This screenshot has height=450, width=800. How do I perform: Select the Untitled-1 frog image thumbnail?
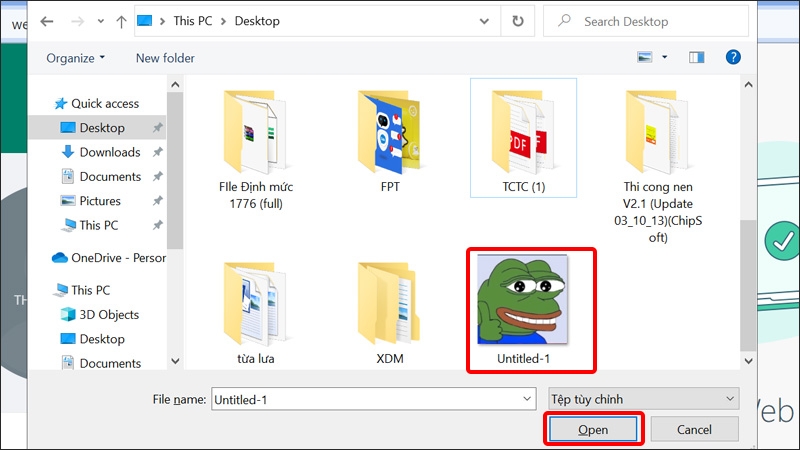(x=522, y=299)
